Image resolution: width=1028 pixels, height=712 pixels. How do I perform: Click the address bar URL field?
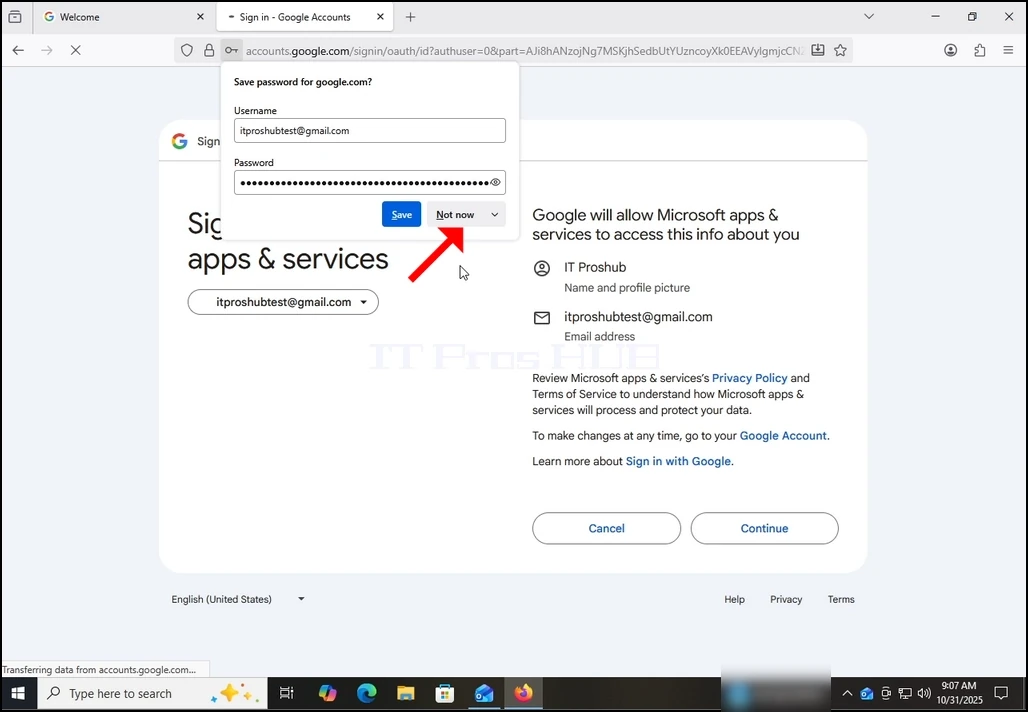pos(524,50)
